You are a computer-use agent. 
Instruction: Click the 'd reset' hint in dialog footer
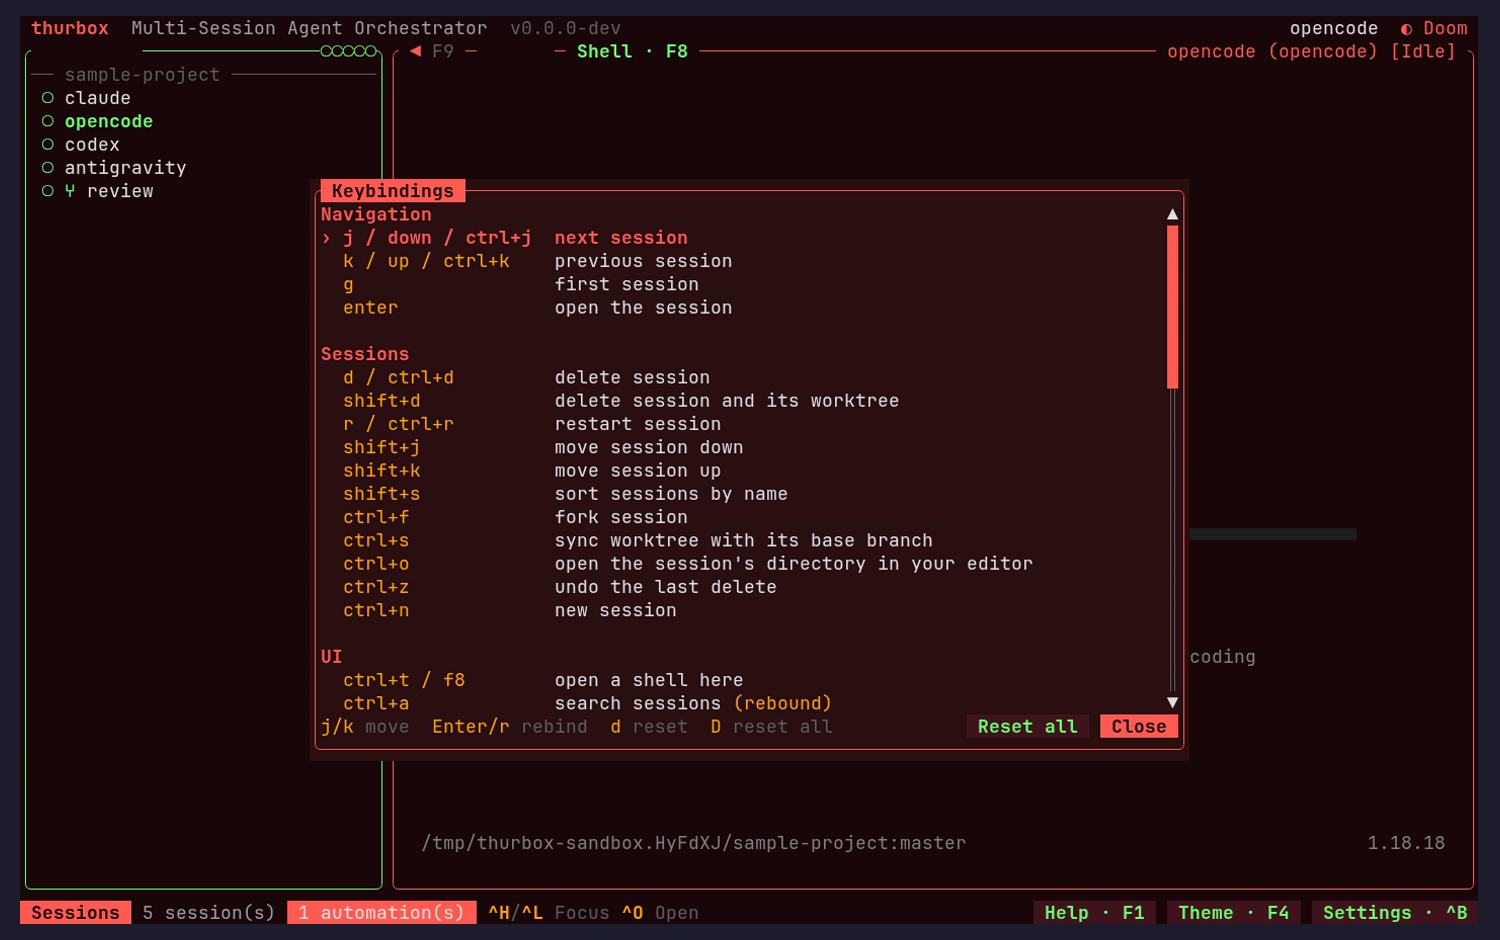pos(649,727)
